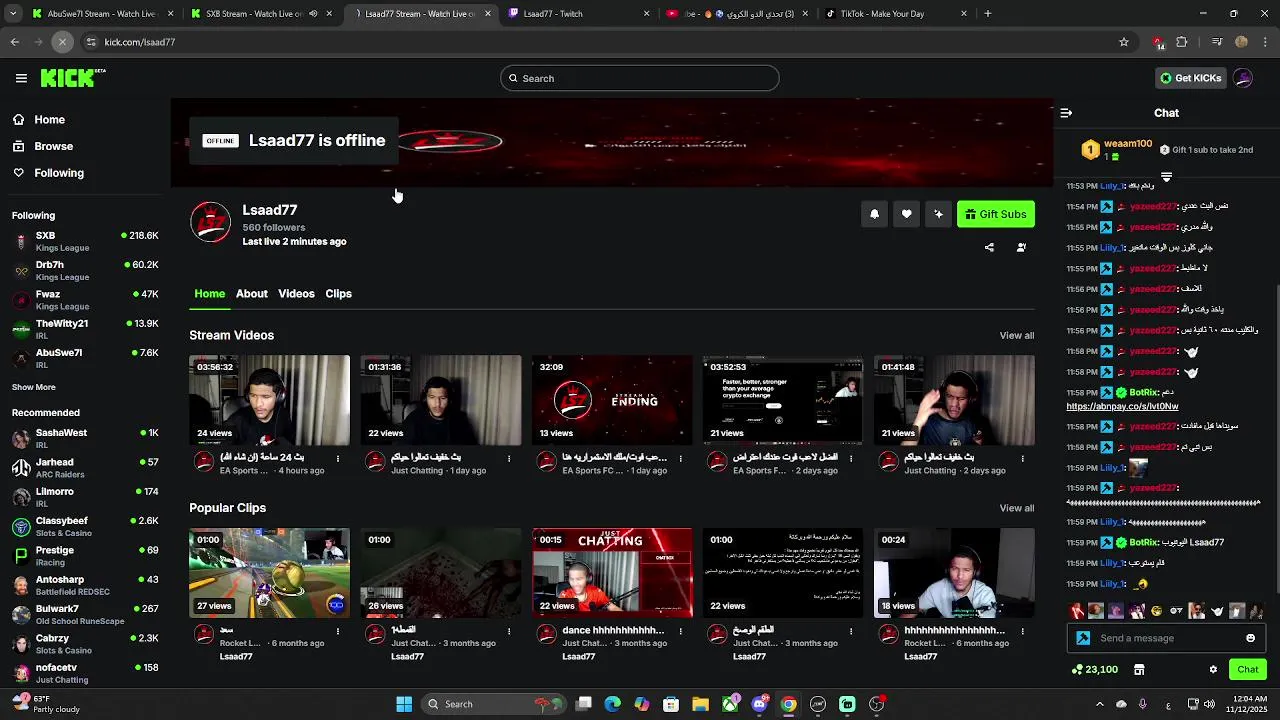Open the hamburger sidebar menu

[x=21, y=78]
